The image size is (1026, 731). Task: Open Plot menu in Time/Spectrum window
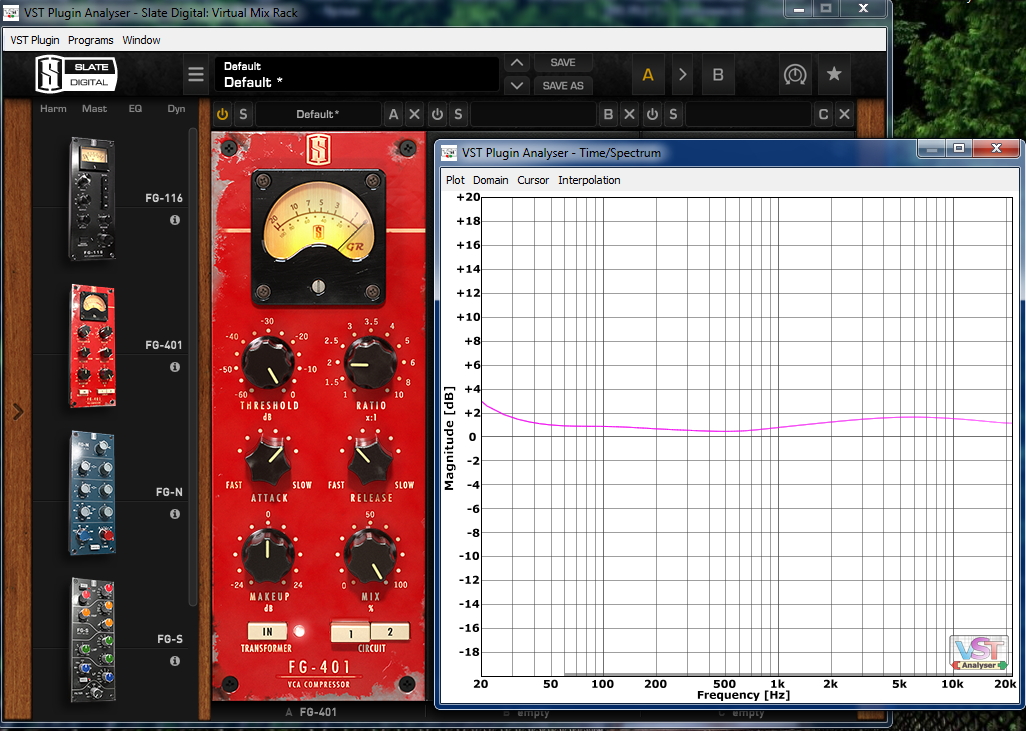455,180
